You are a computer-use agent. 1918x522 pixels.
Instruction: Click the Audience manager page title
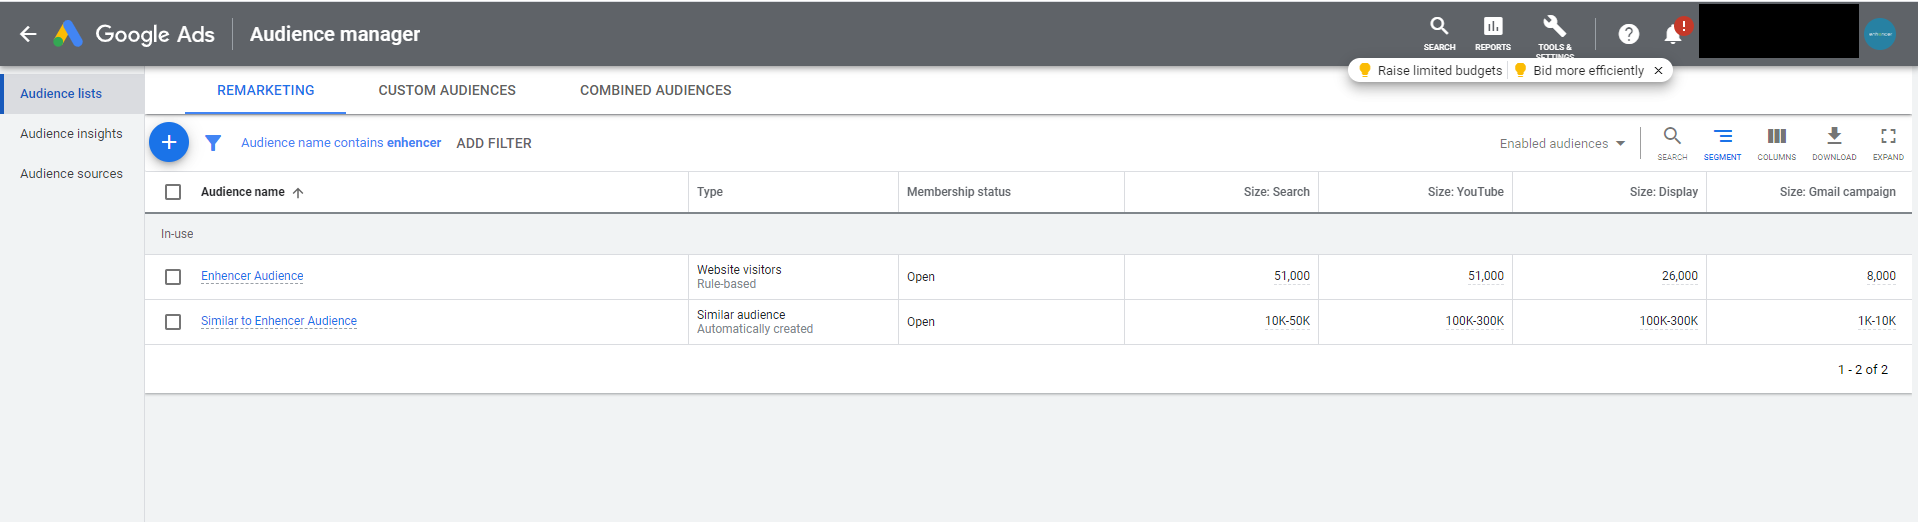tap(335, 34)
